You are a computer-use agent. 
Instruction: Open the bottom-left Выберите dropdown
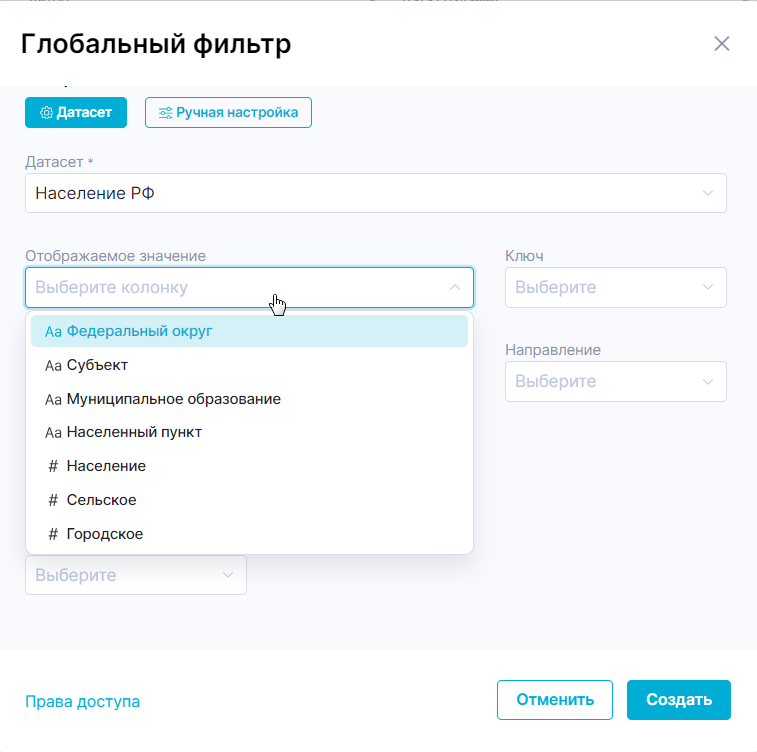[135, 576]
